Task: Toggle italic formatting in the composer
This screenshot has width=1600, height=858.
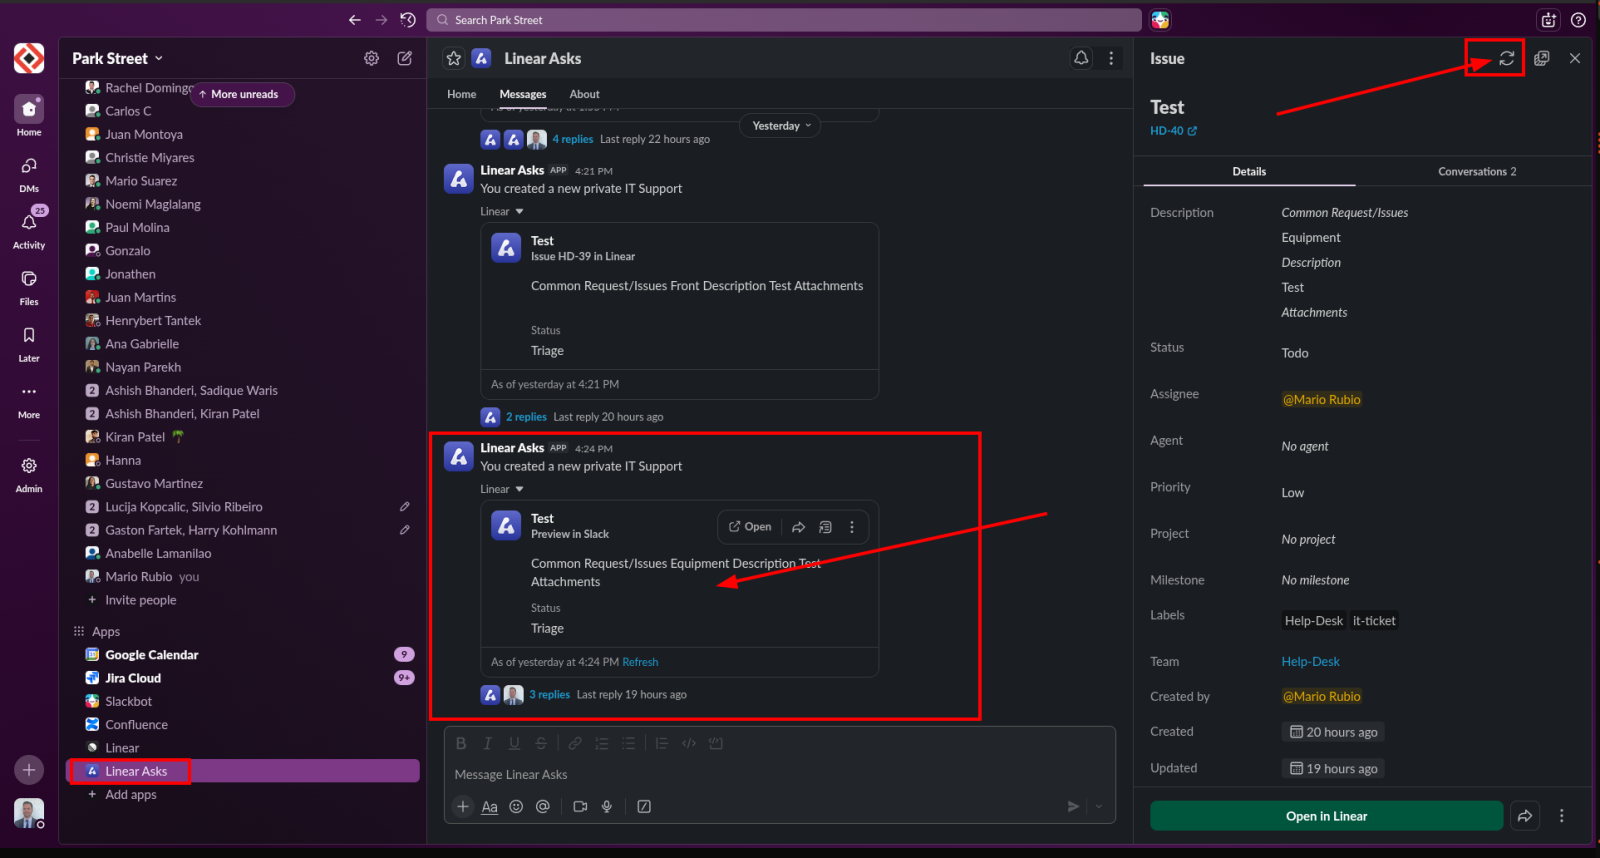Action: tap(487, 743)
